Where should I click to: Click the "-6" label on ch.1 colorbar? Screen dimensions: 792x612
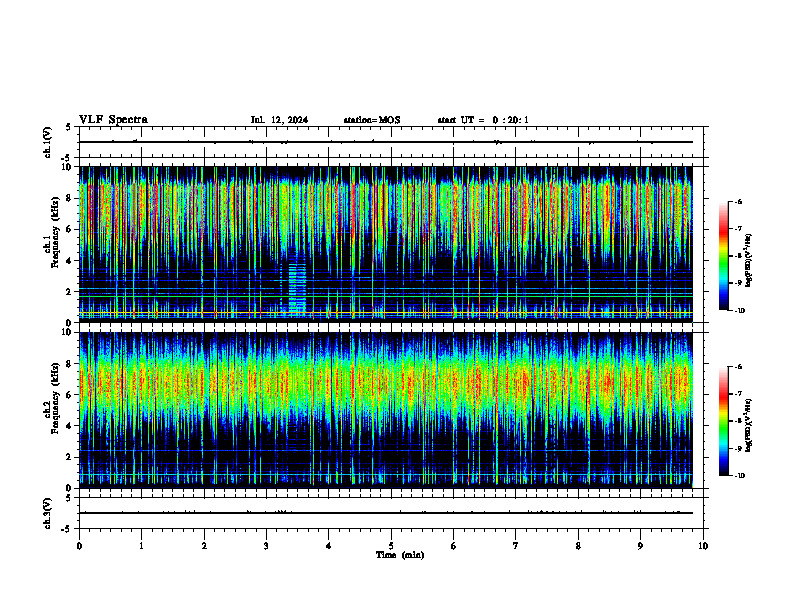[738, 201]
